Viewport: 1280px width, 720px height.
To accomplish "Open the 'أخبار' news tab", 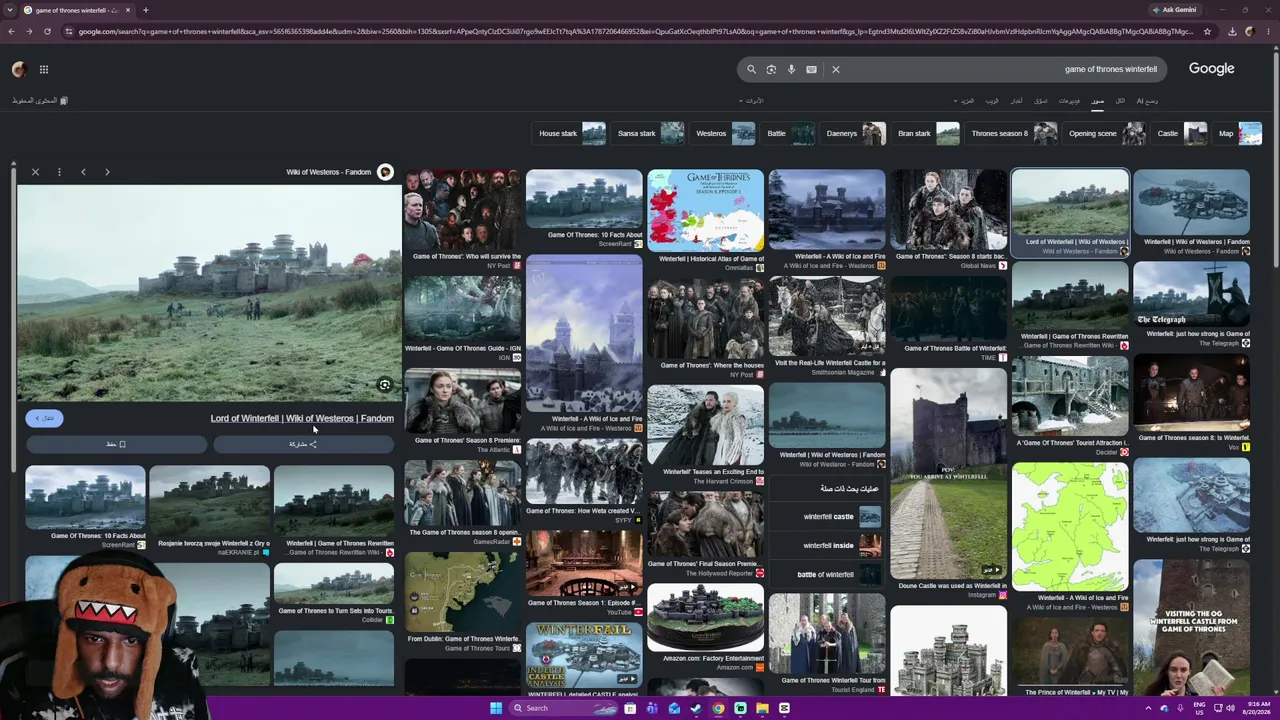I will pyautogui.click(x=1016, y=101).
